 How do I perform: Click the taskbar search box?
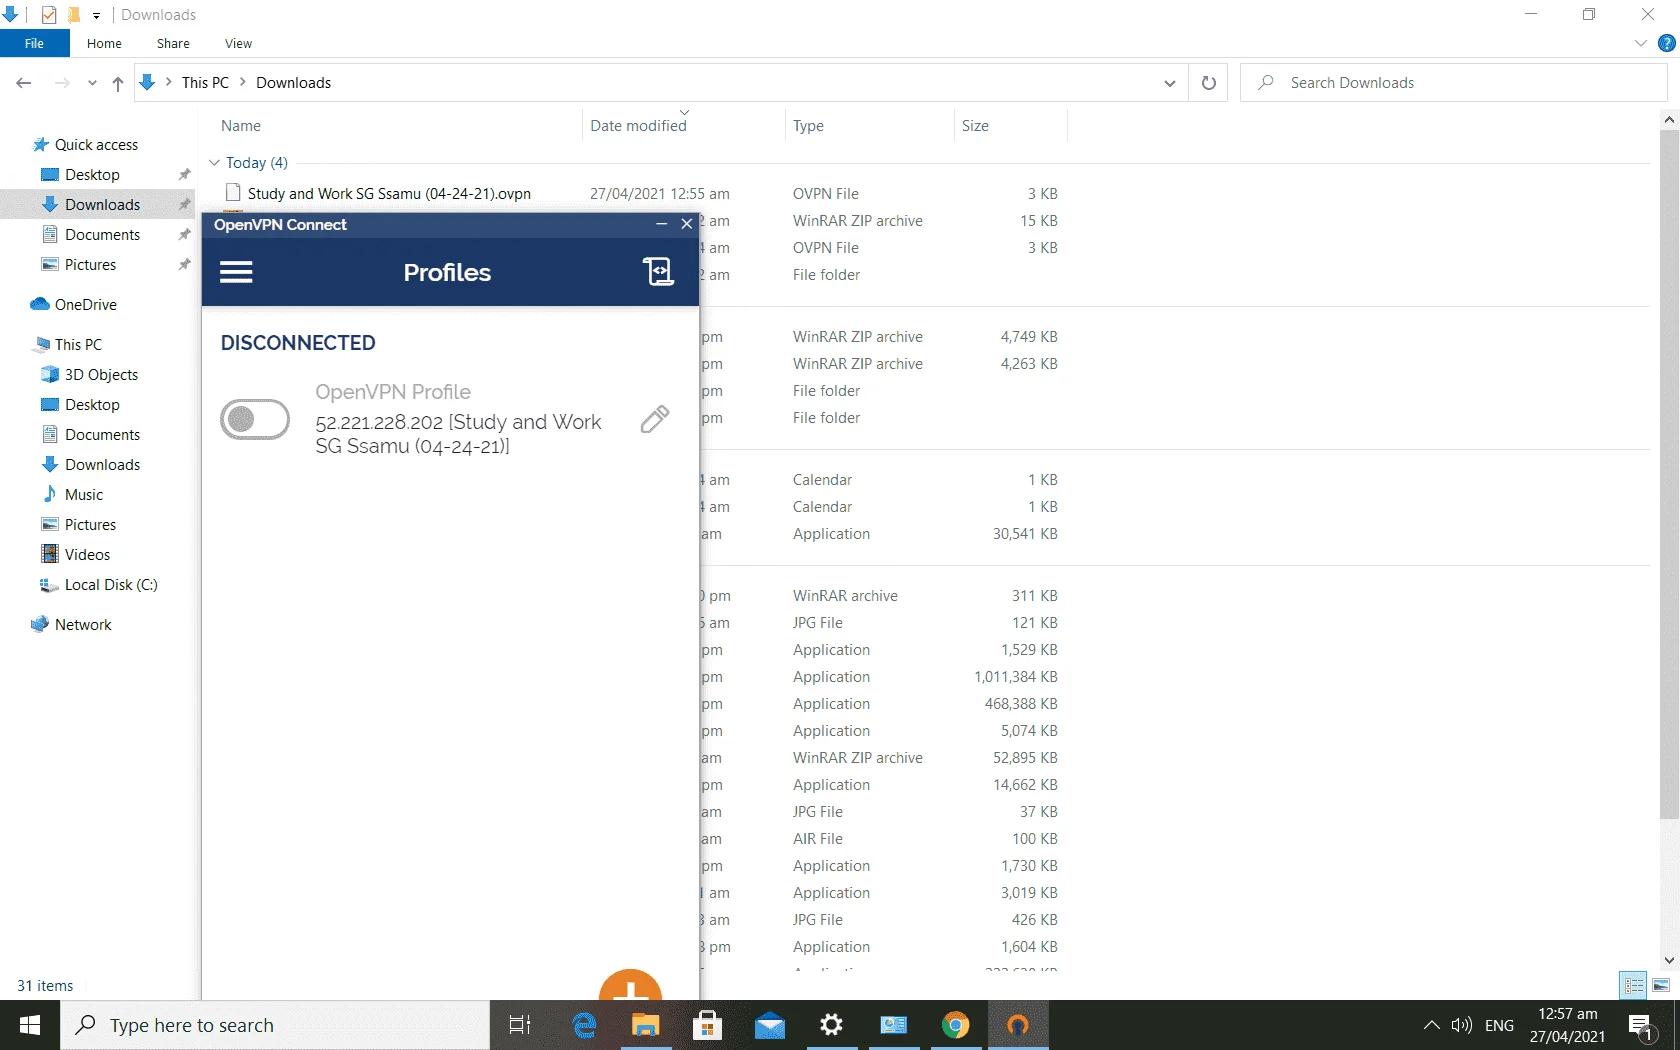[275, 1025]
